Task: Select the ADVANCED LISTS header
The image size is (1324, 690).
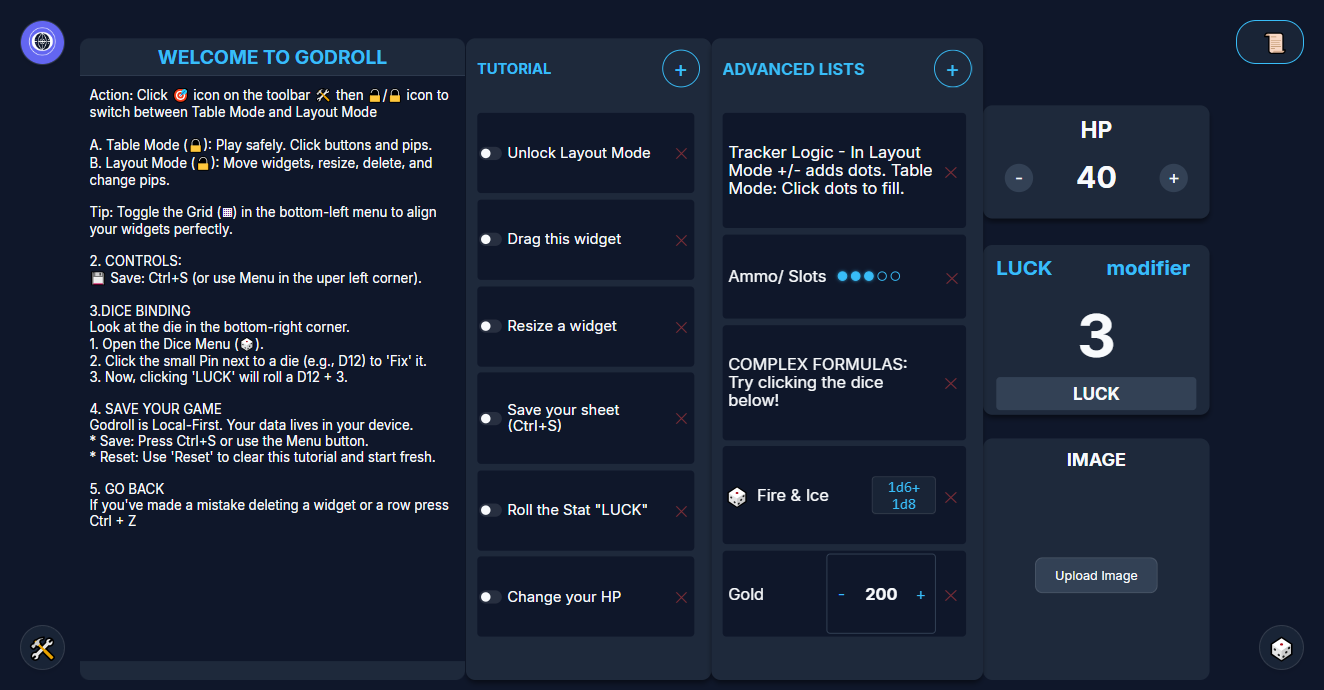Action: click(x=794, y=69)
